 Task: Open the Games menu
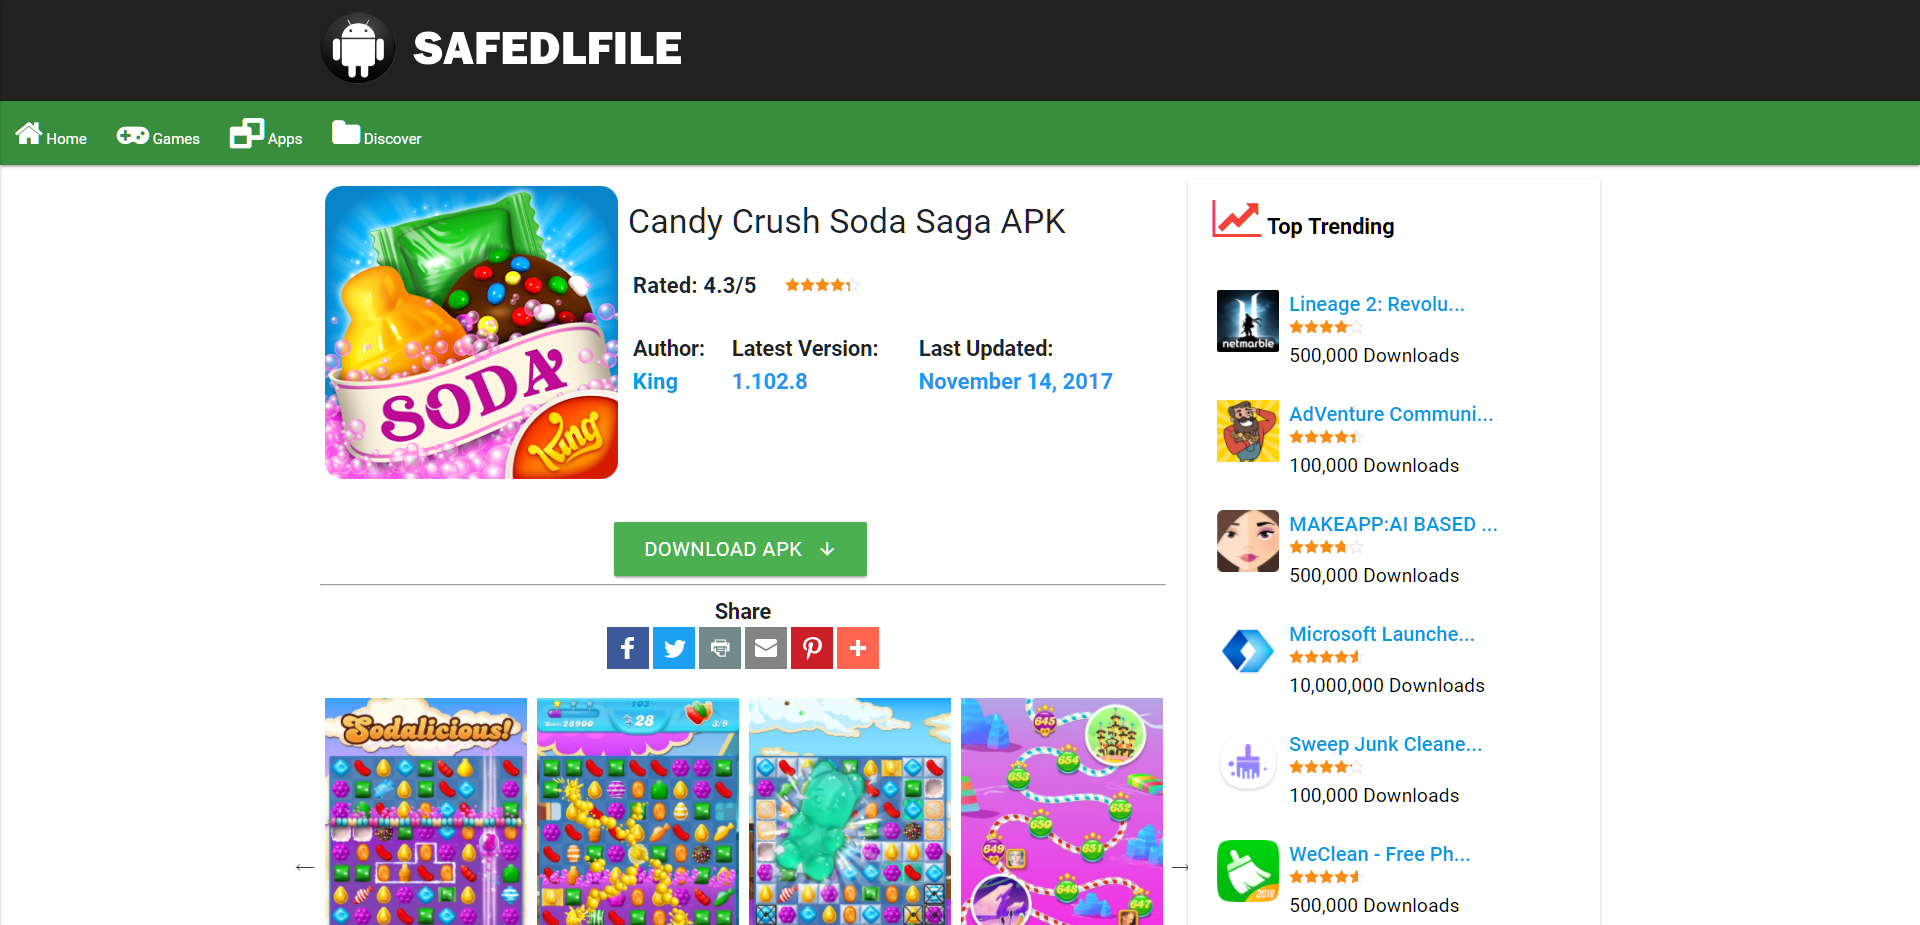coord(158,136)
